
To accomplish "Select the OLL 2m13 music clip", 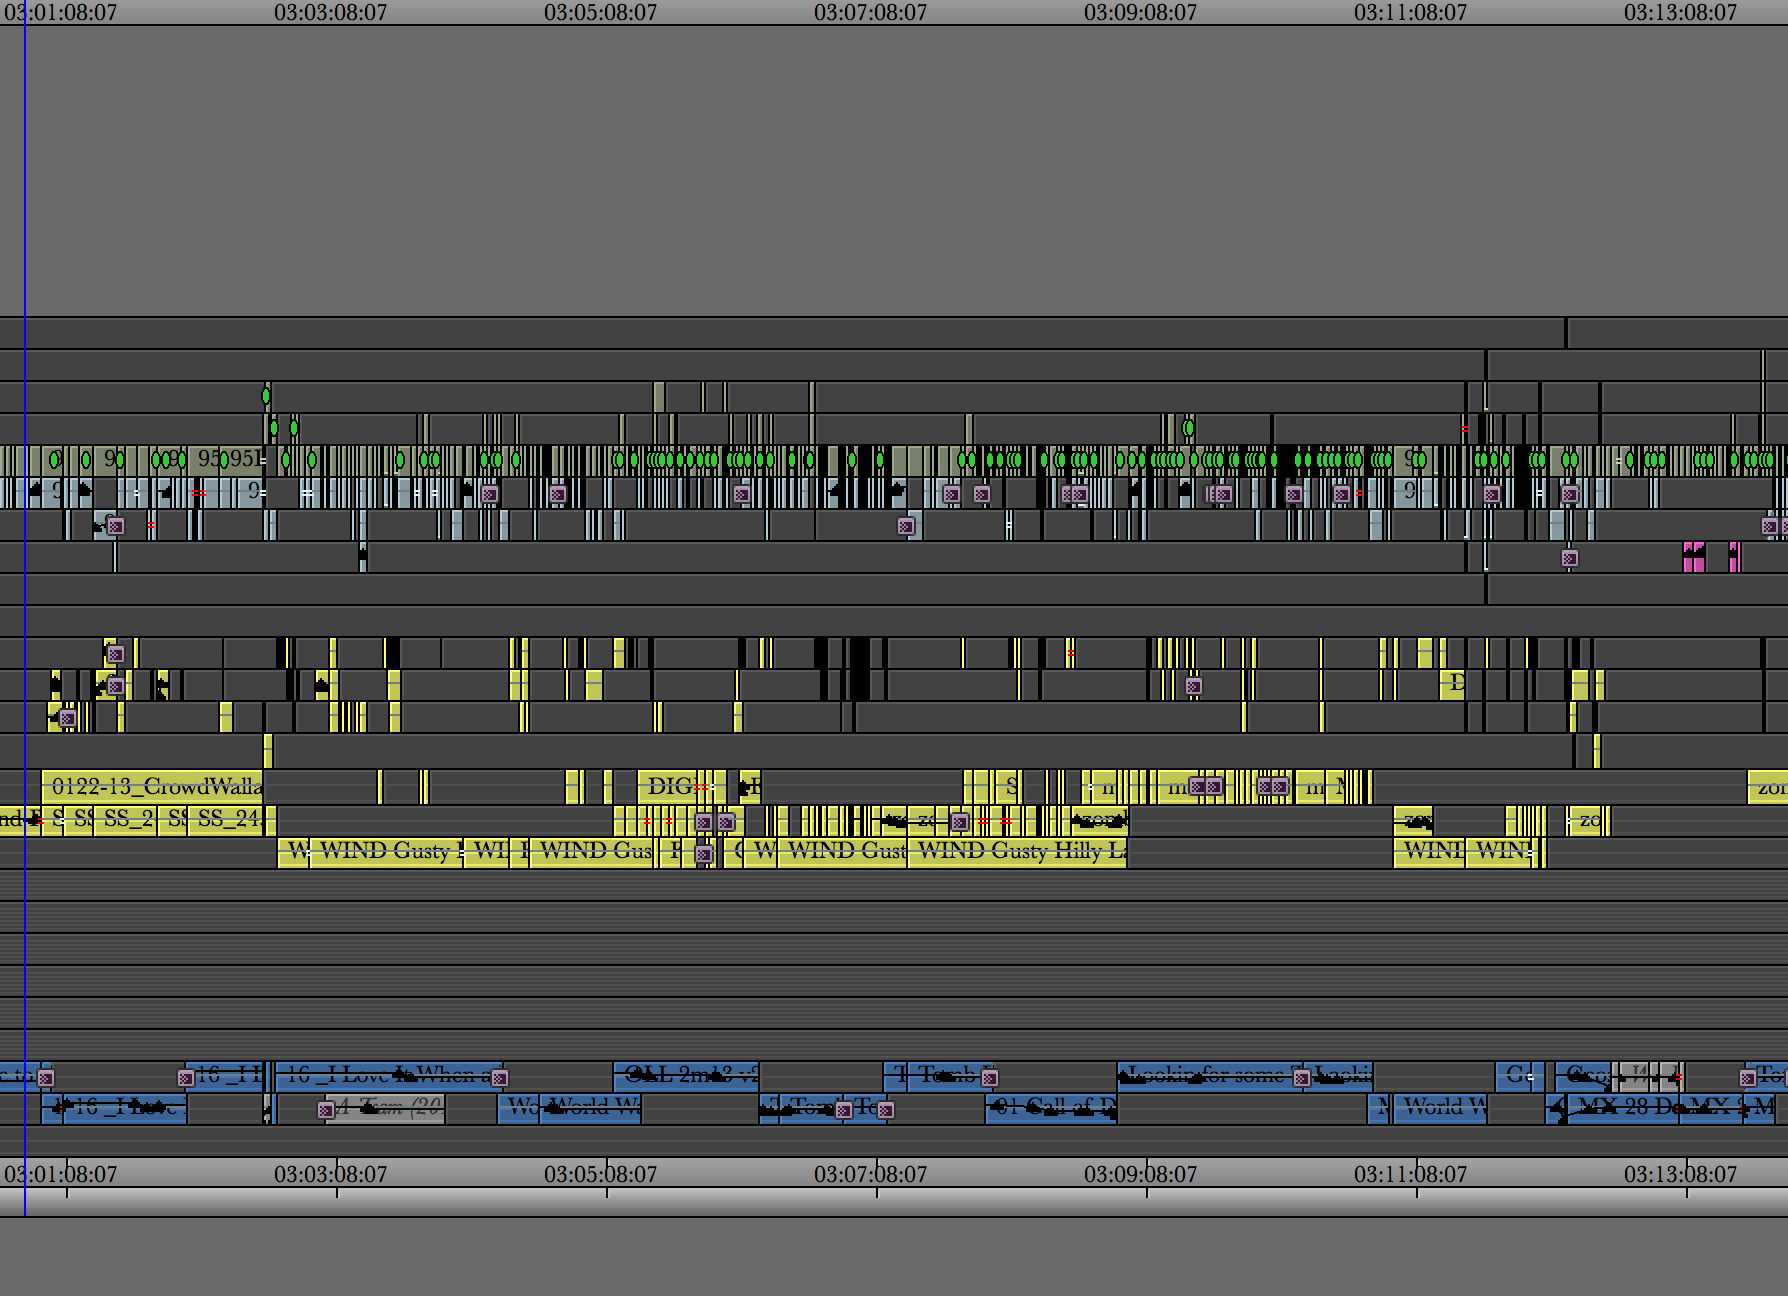I will click(686, 1077).
